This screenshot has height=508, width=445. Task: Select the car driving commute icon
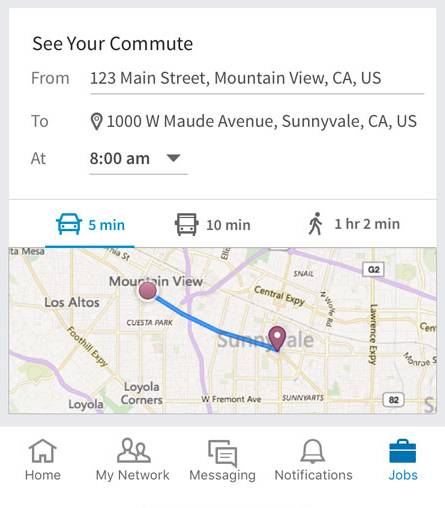coord(69,224)
